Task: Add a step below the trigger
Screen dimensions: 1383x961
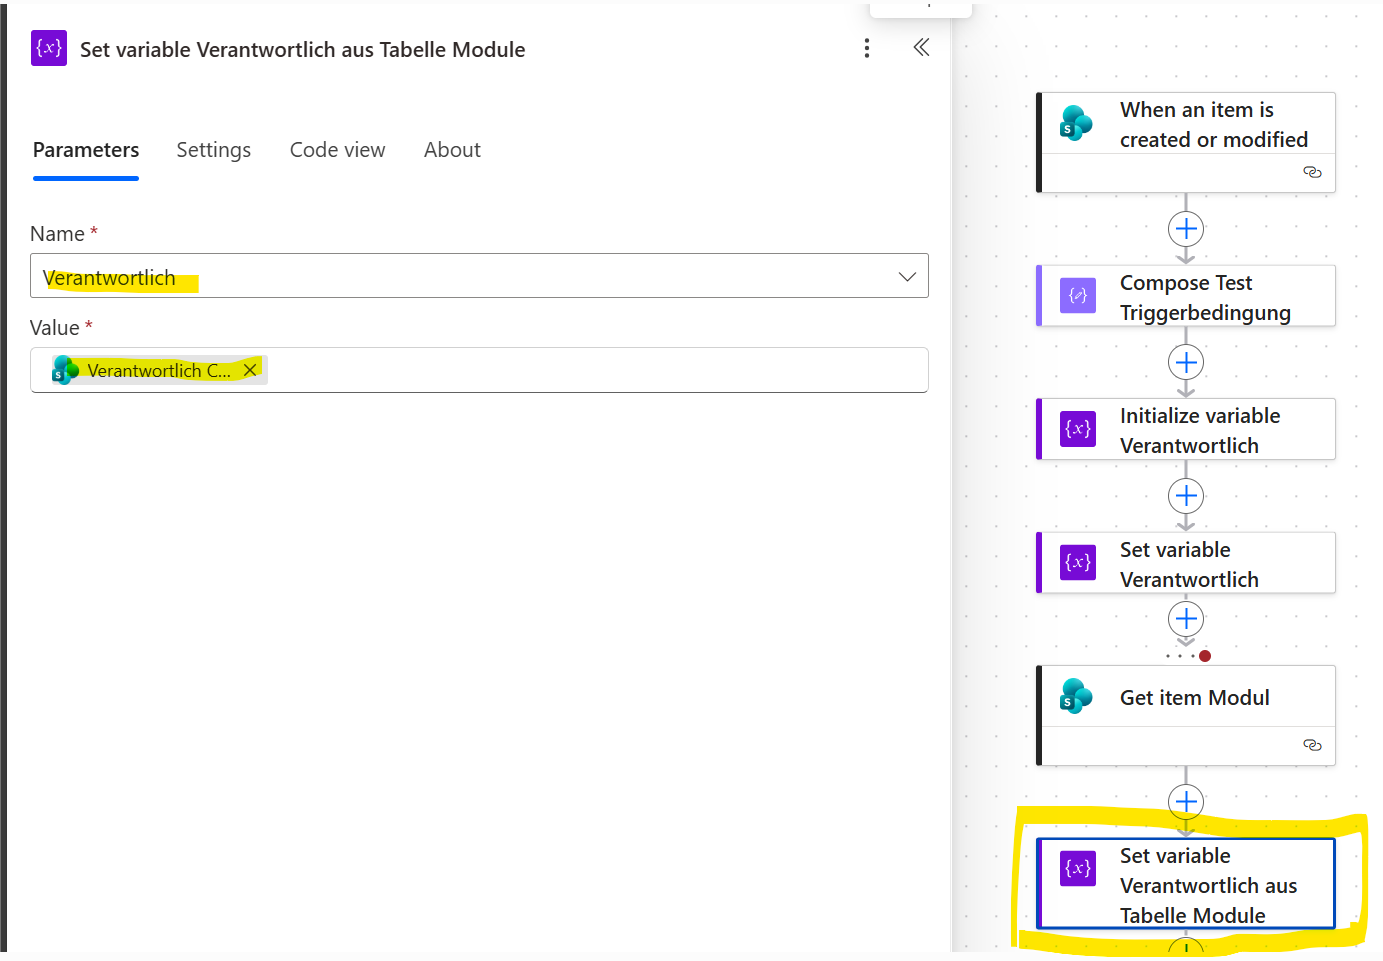Action: pyautogui.click(x=1186, y=229)
